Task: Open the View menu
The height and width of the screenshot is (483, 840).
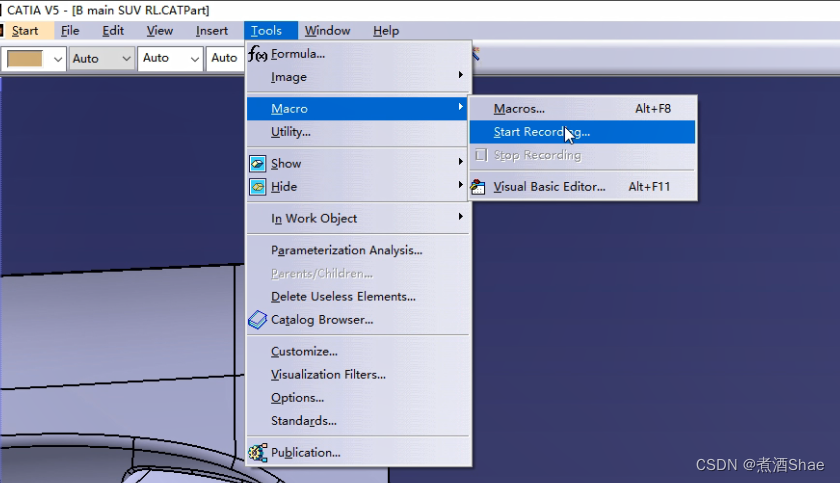Action: point(160,31)
